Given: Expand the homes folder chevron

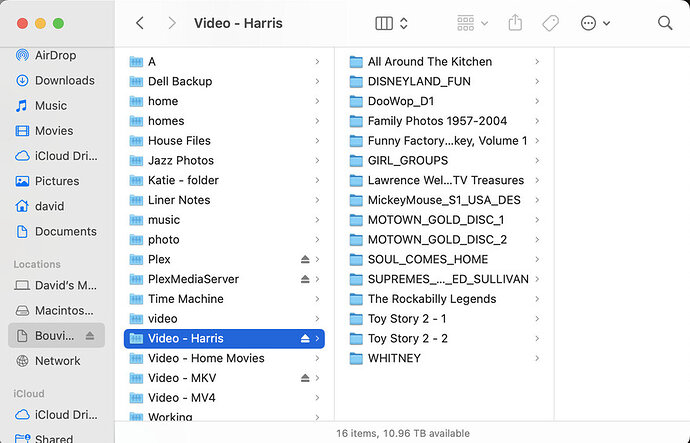Looking at the screenshot, I should (x=317, y=121).
